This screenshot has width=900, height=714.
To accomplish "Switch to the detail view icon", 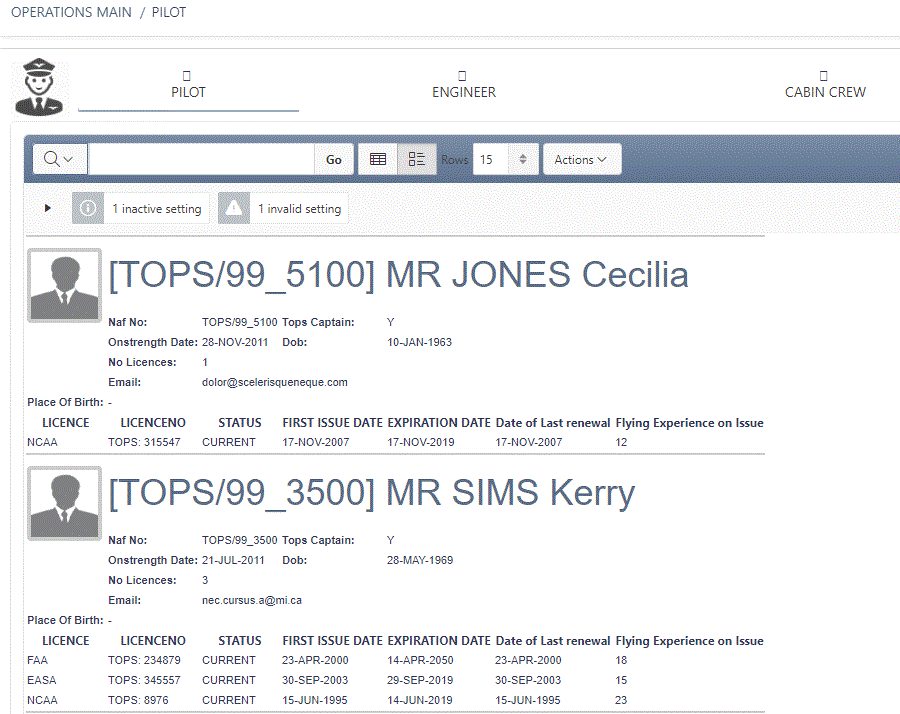I will coord(417,160).
